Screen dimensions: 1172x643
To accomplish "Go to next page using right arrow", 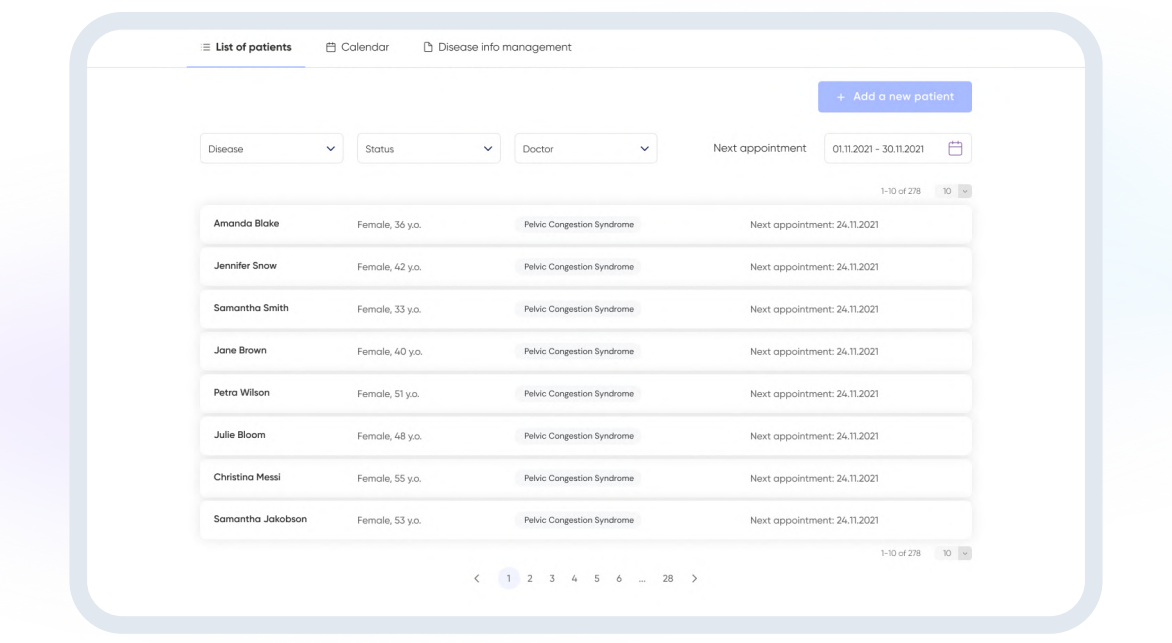I will [x=695, y=578].
